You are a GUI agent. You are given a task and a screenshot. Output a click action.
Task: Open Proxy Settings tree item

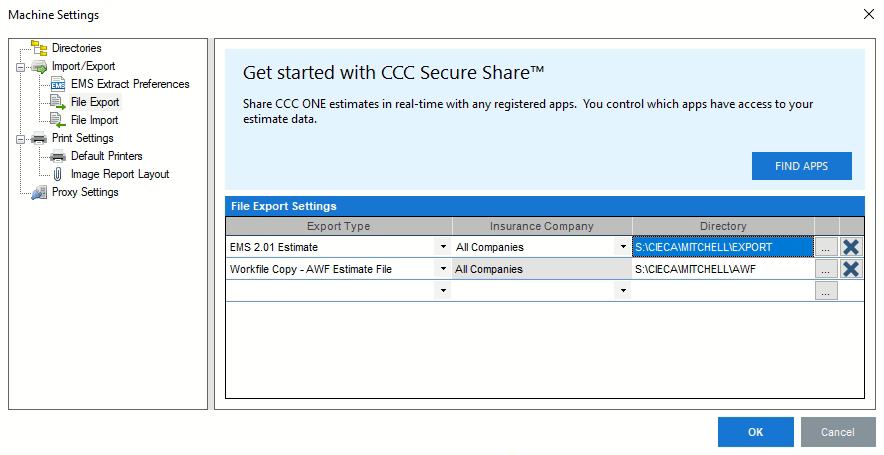click(x=85, y=192)
